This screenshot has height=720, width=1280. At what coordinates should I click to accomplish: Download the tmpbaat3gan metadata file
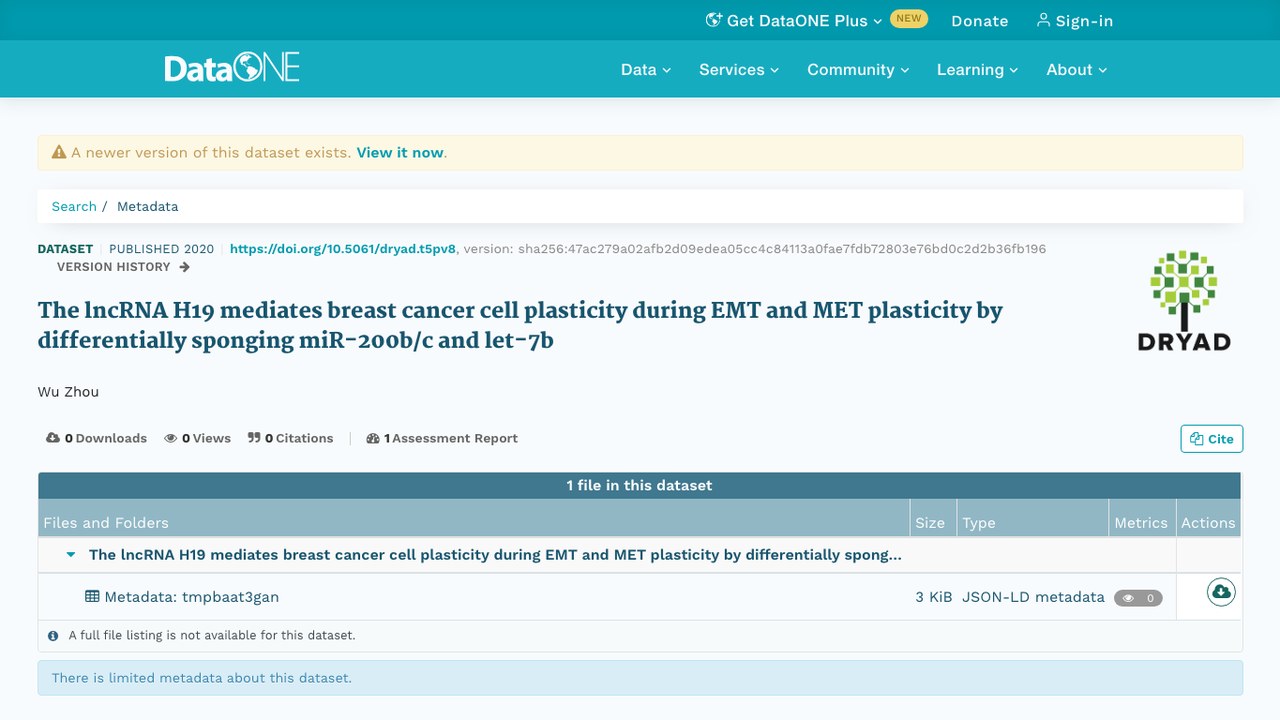[x=1221, y=593]
